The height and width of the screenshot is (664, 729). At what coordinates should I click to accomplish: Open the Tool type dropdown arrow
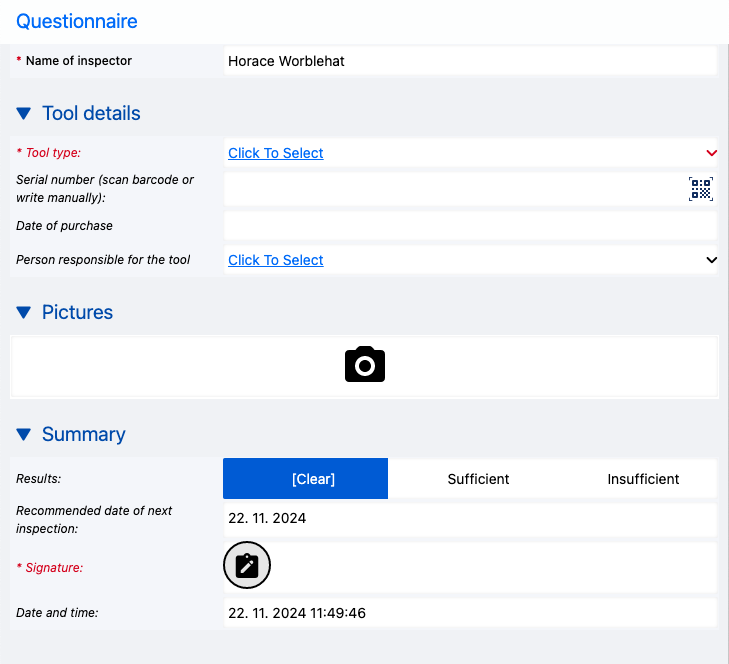coord(711,153)
